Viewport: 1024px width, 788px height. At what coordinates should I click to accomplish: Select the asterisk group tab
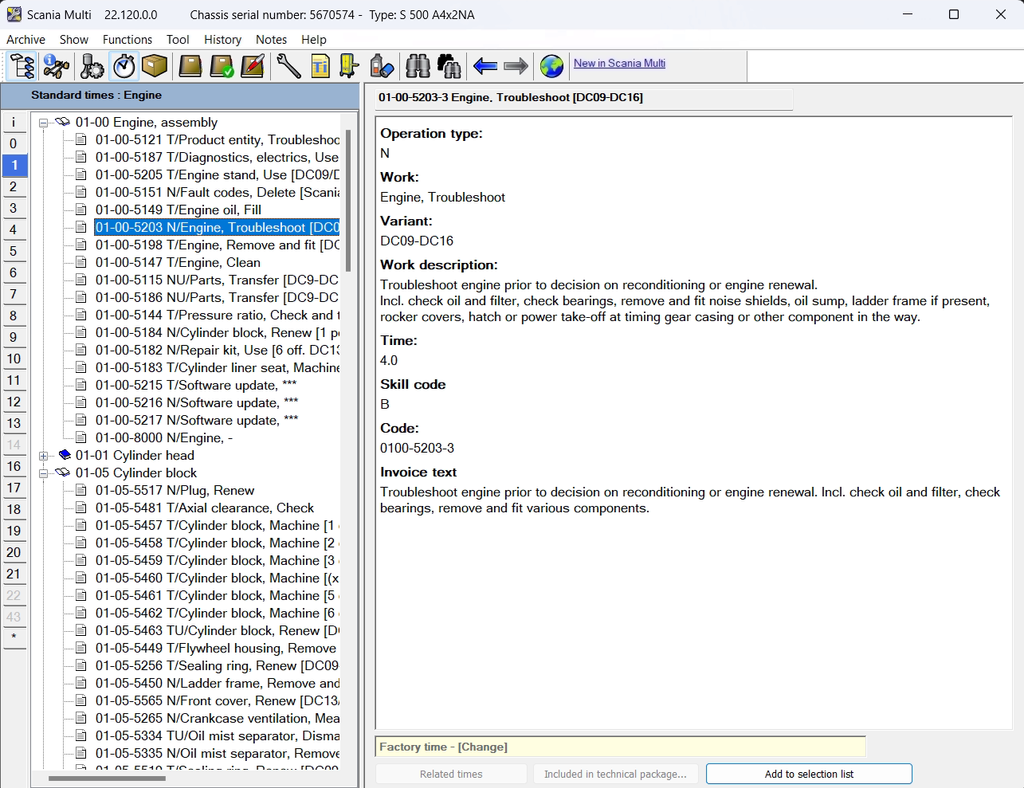[x=14, y=637]
